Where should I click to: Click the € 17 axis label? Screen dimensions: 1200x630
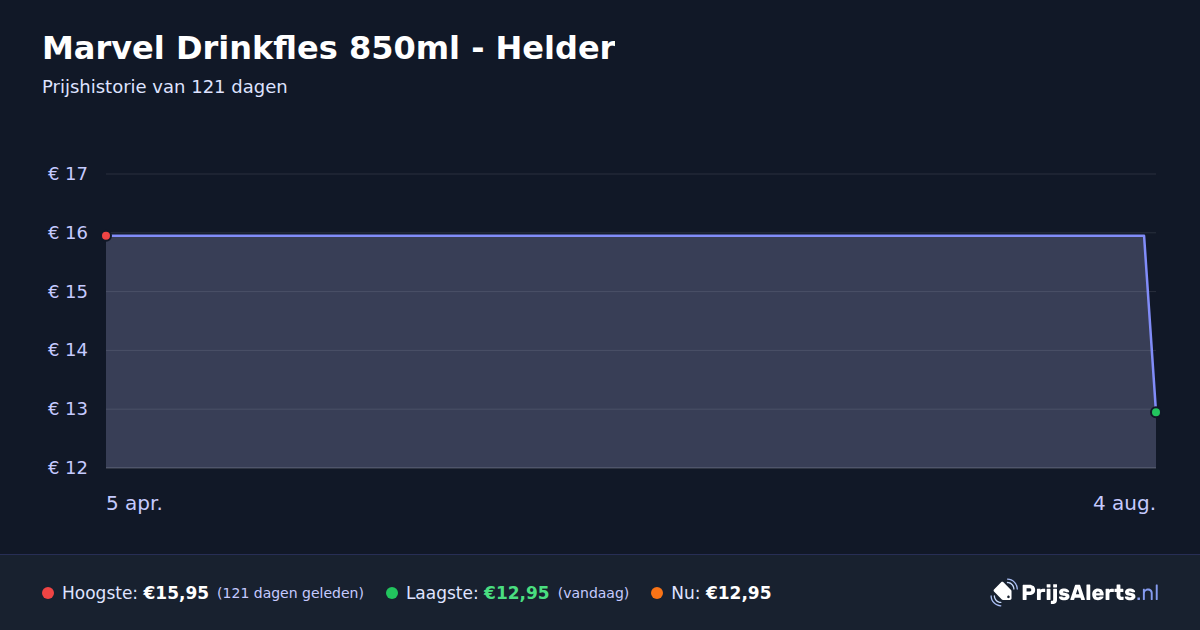pos(68,174)
